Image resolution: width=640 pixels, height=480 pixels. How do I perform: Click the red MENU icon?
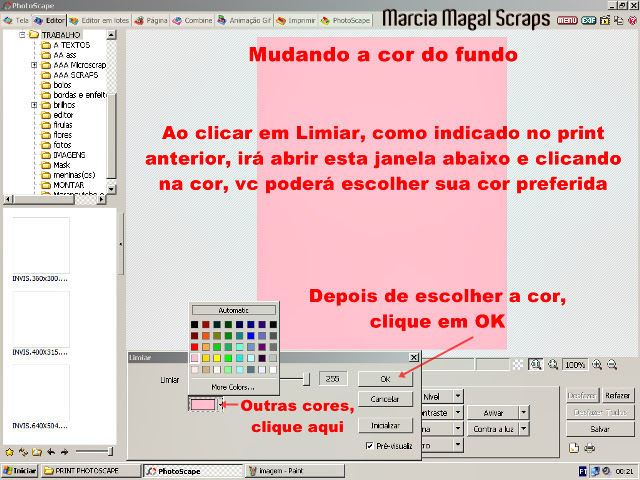pos(567,20)
